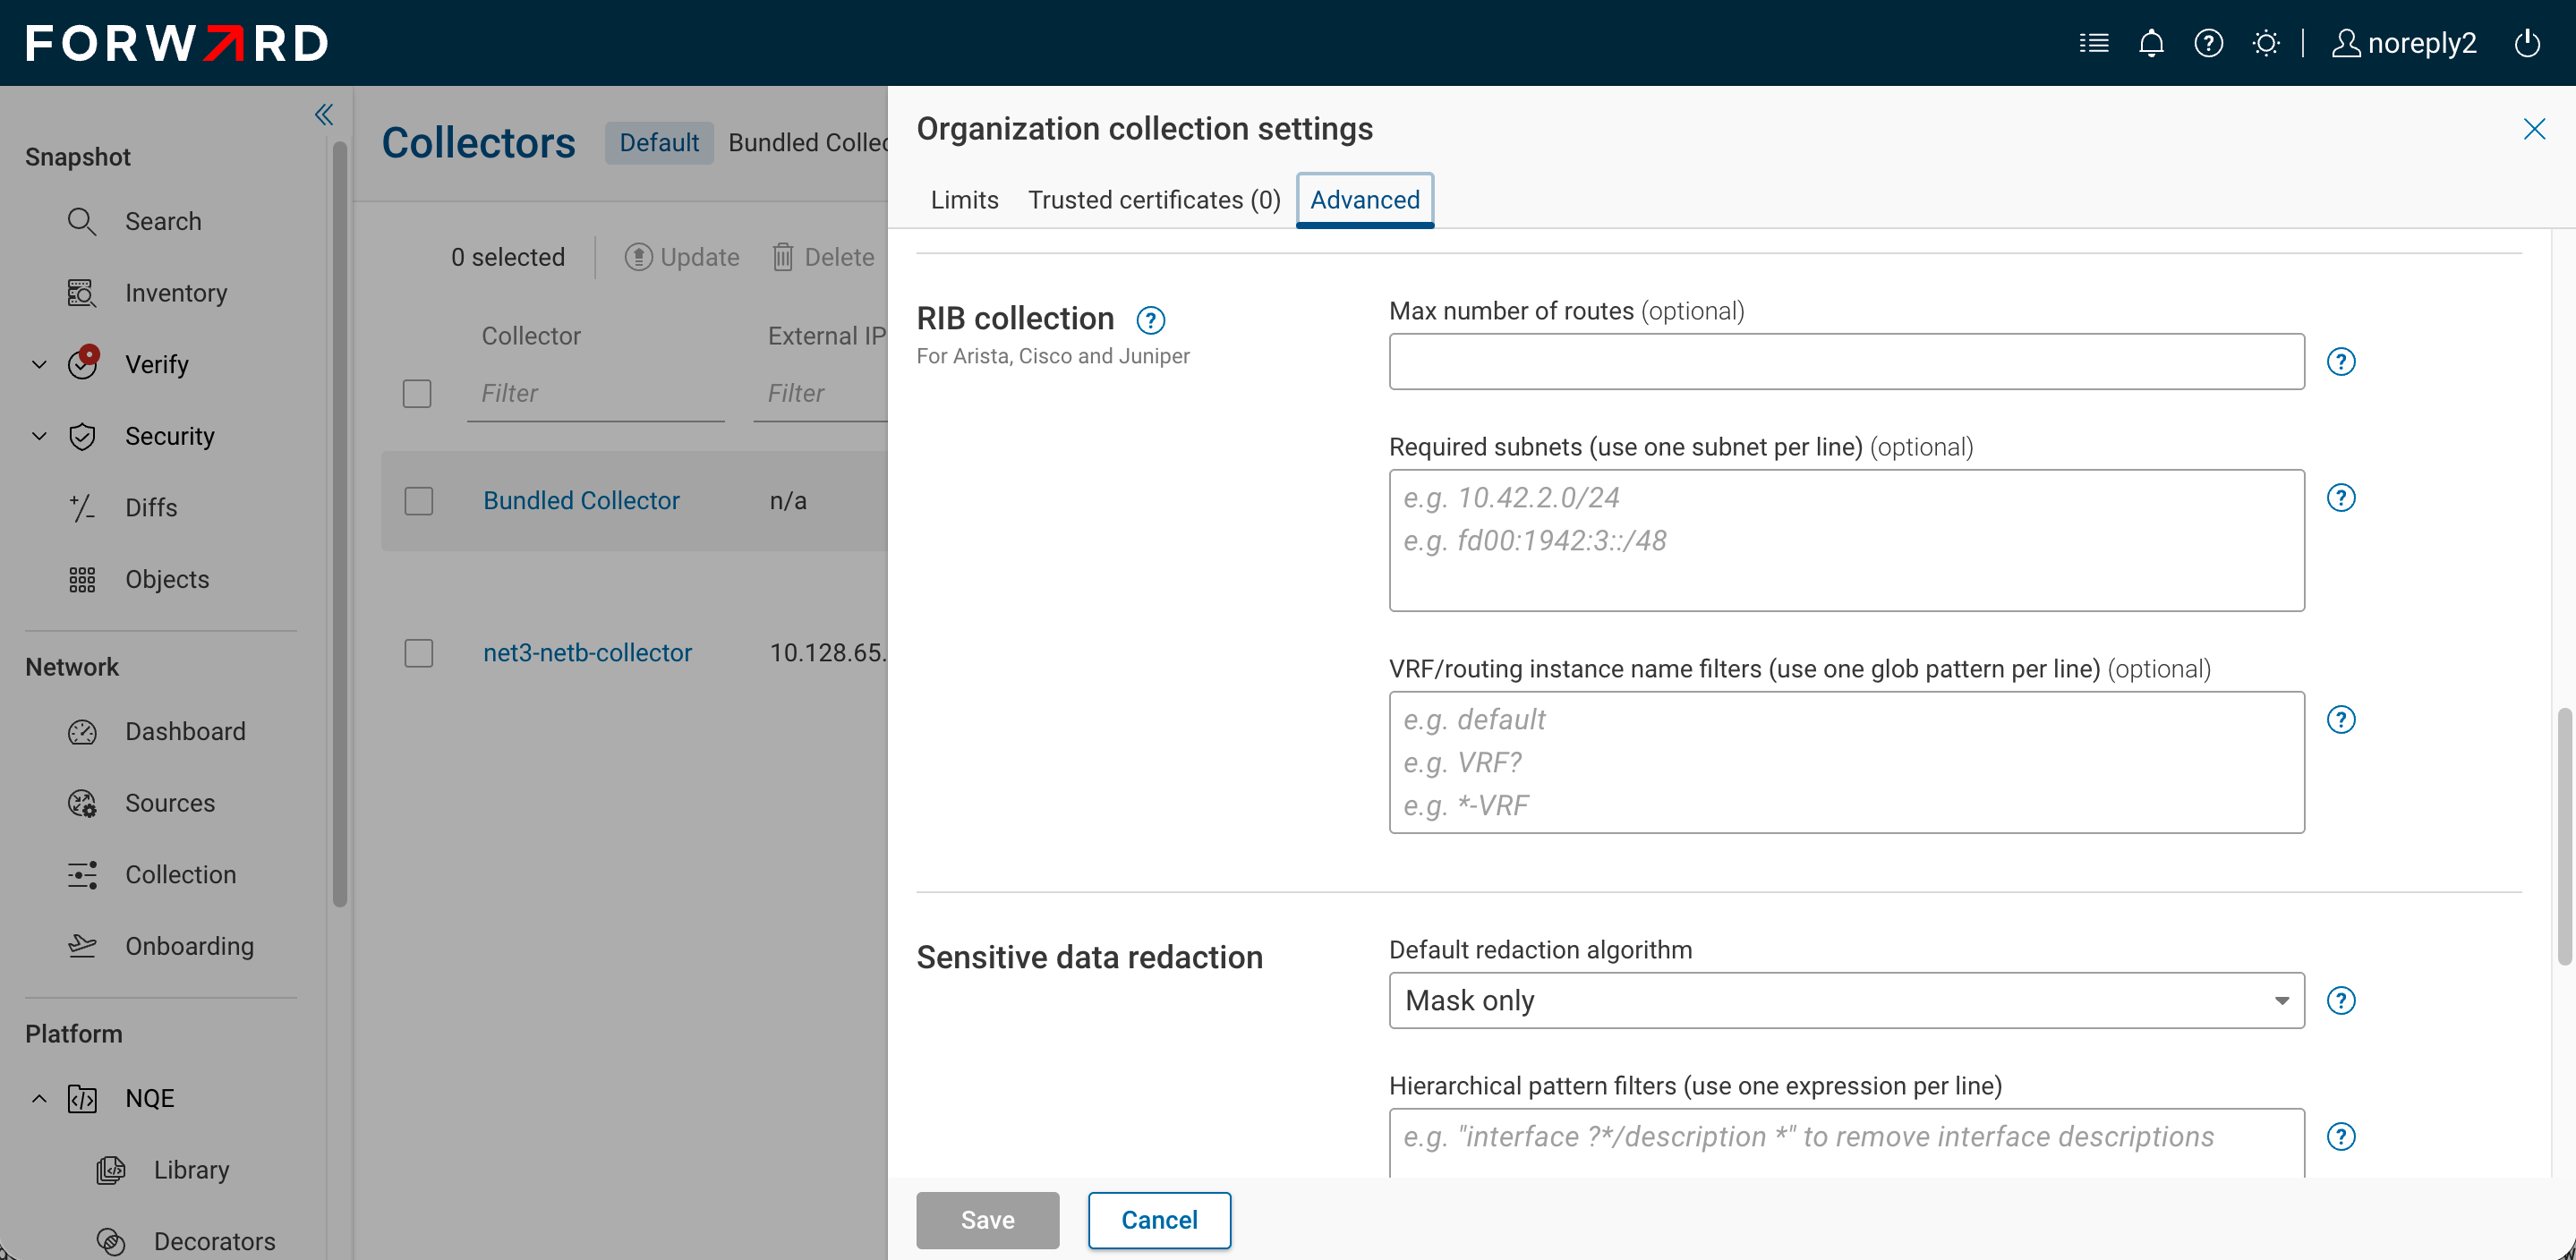Show help for VRF/routing instance filters
Screen dimensions: 2576x1260
pos(2341,719)
